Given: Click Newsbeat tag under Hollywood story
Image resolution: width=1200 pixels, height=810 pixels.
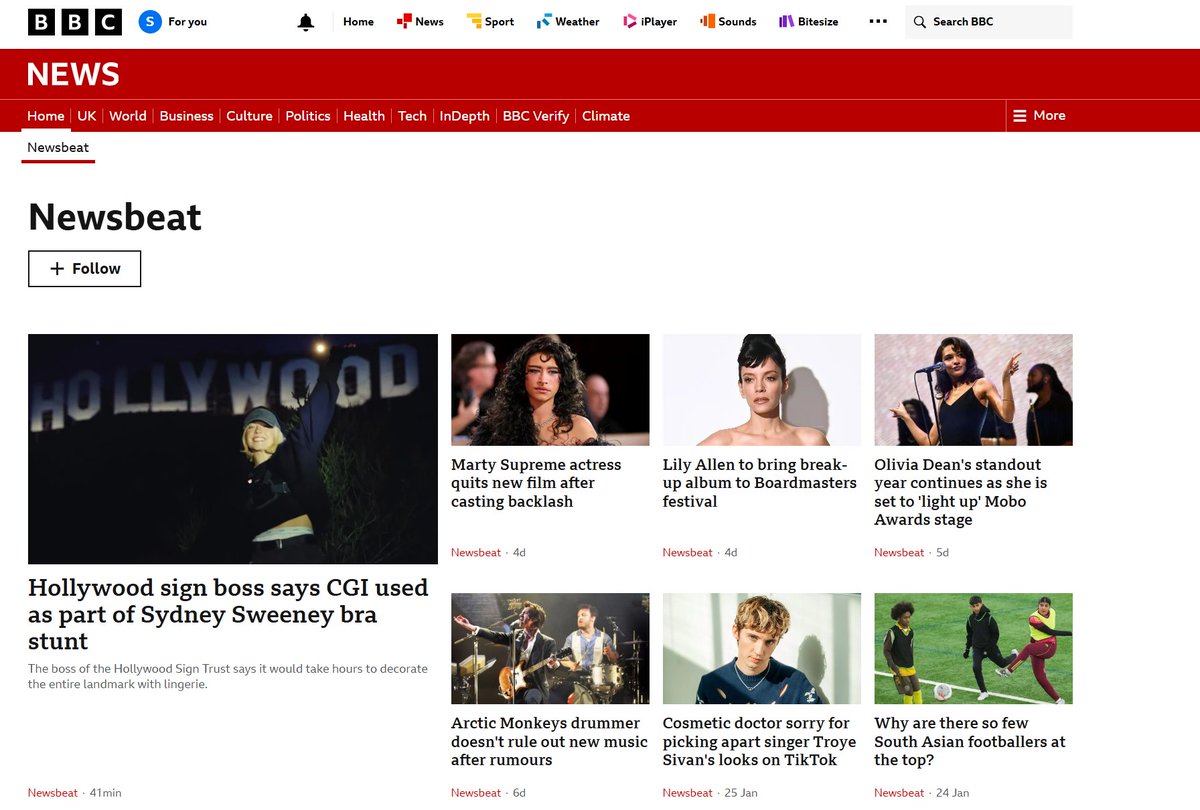Looking at the screenshot, I should tap(52, 793).
